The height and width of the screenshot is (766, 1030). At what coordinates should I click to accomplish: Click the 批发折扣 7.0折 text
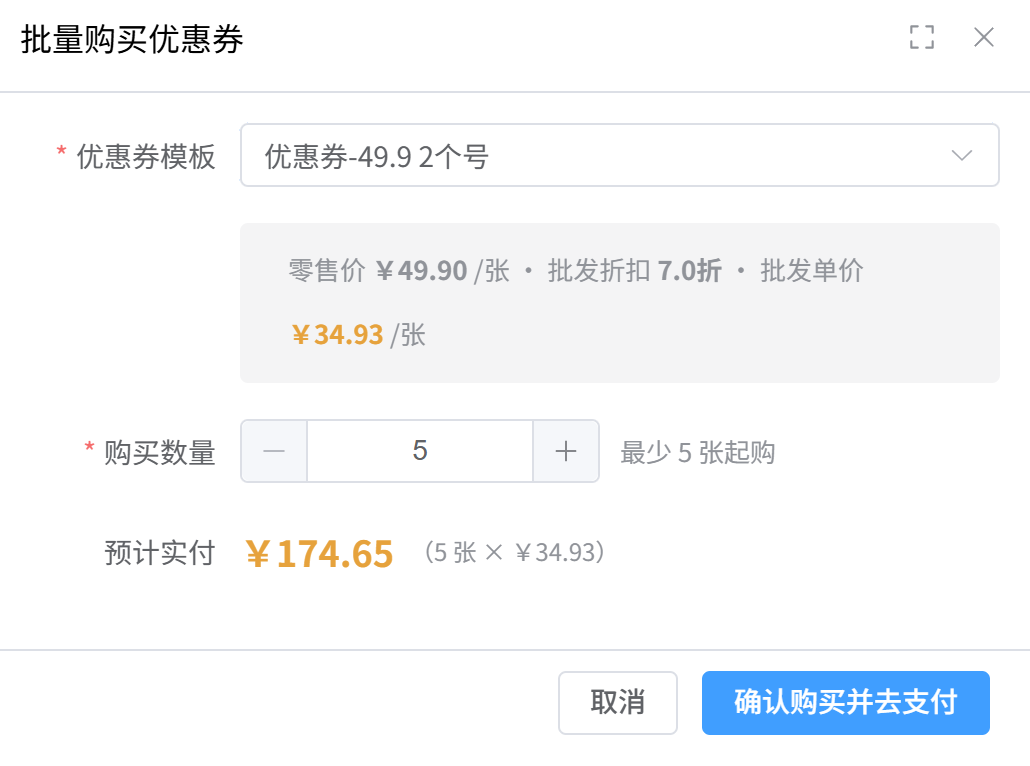[635, 271]
